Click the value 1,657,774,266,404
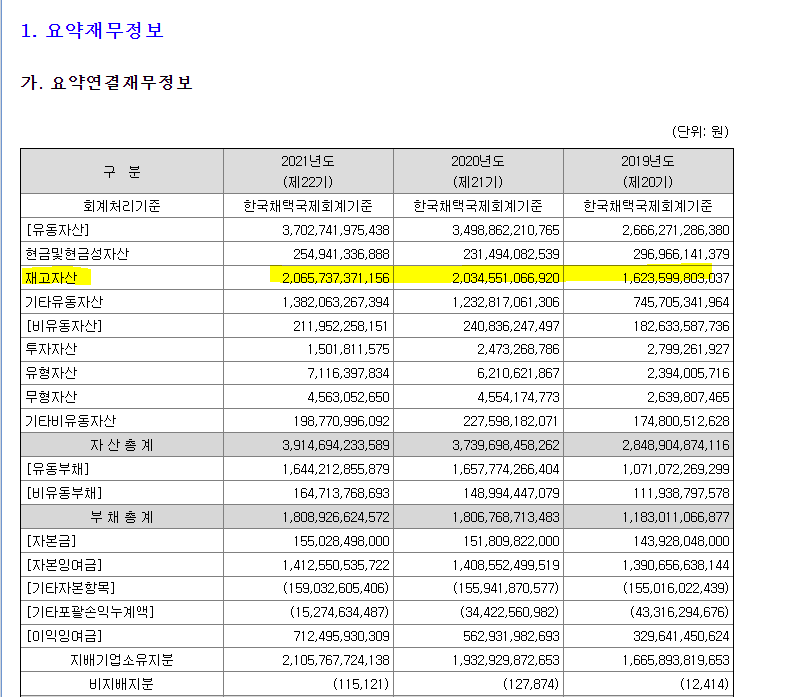The image size is (788, 697). pos(506,469)
